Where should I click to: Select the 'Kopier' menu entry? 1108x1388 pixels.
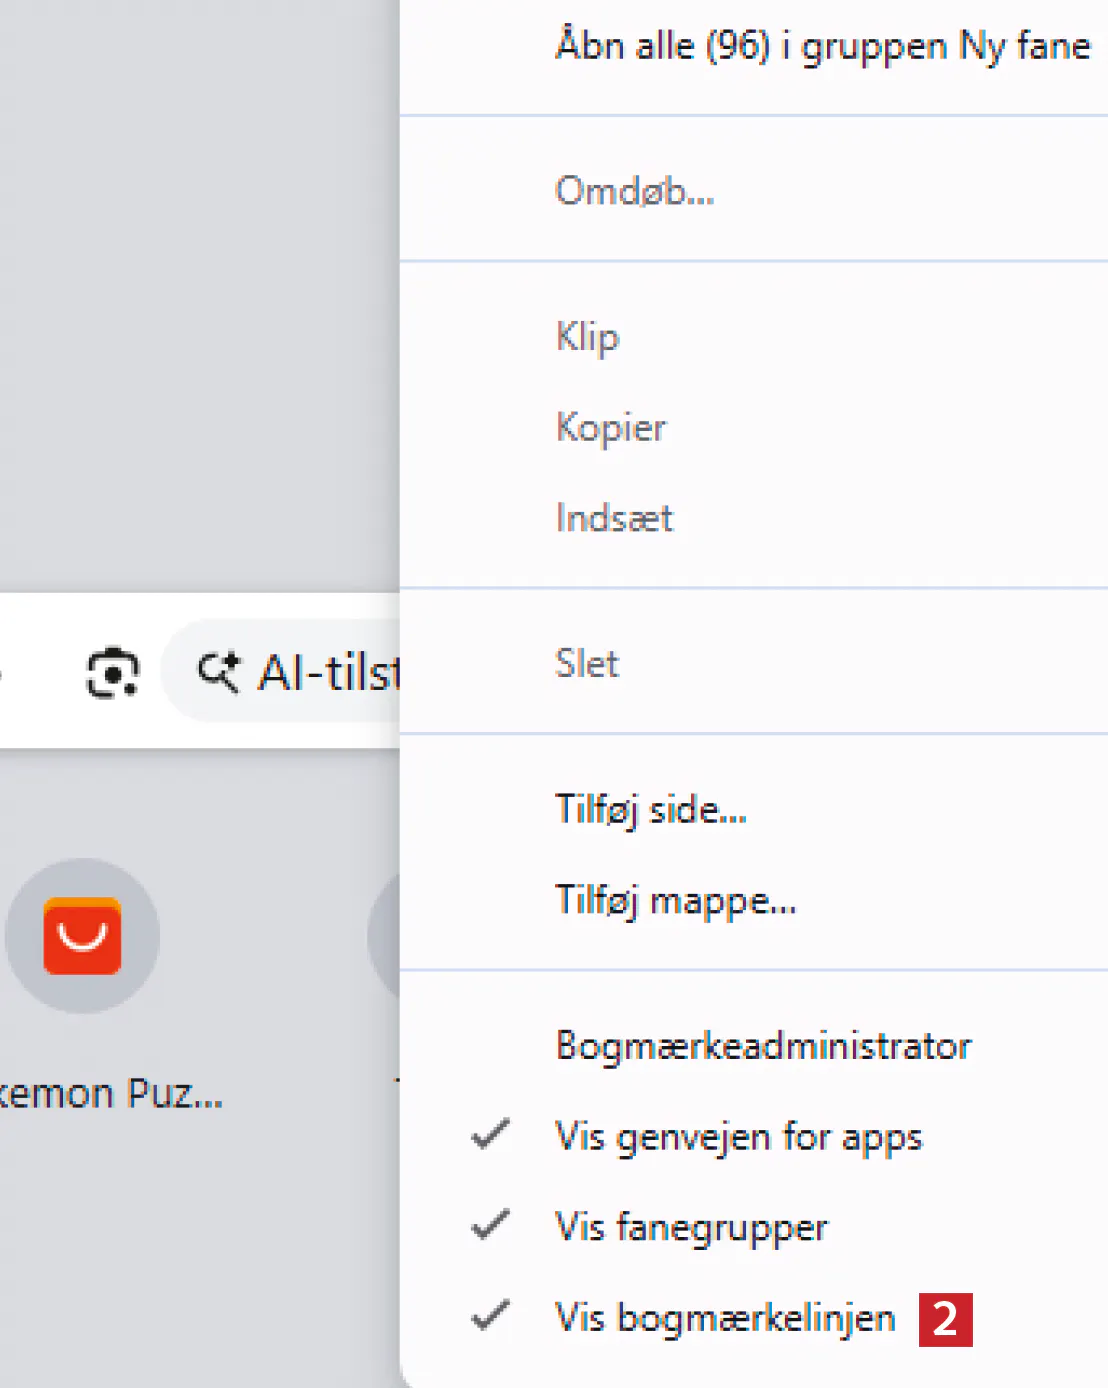[x=610, y=428]
